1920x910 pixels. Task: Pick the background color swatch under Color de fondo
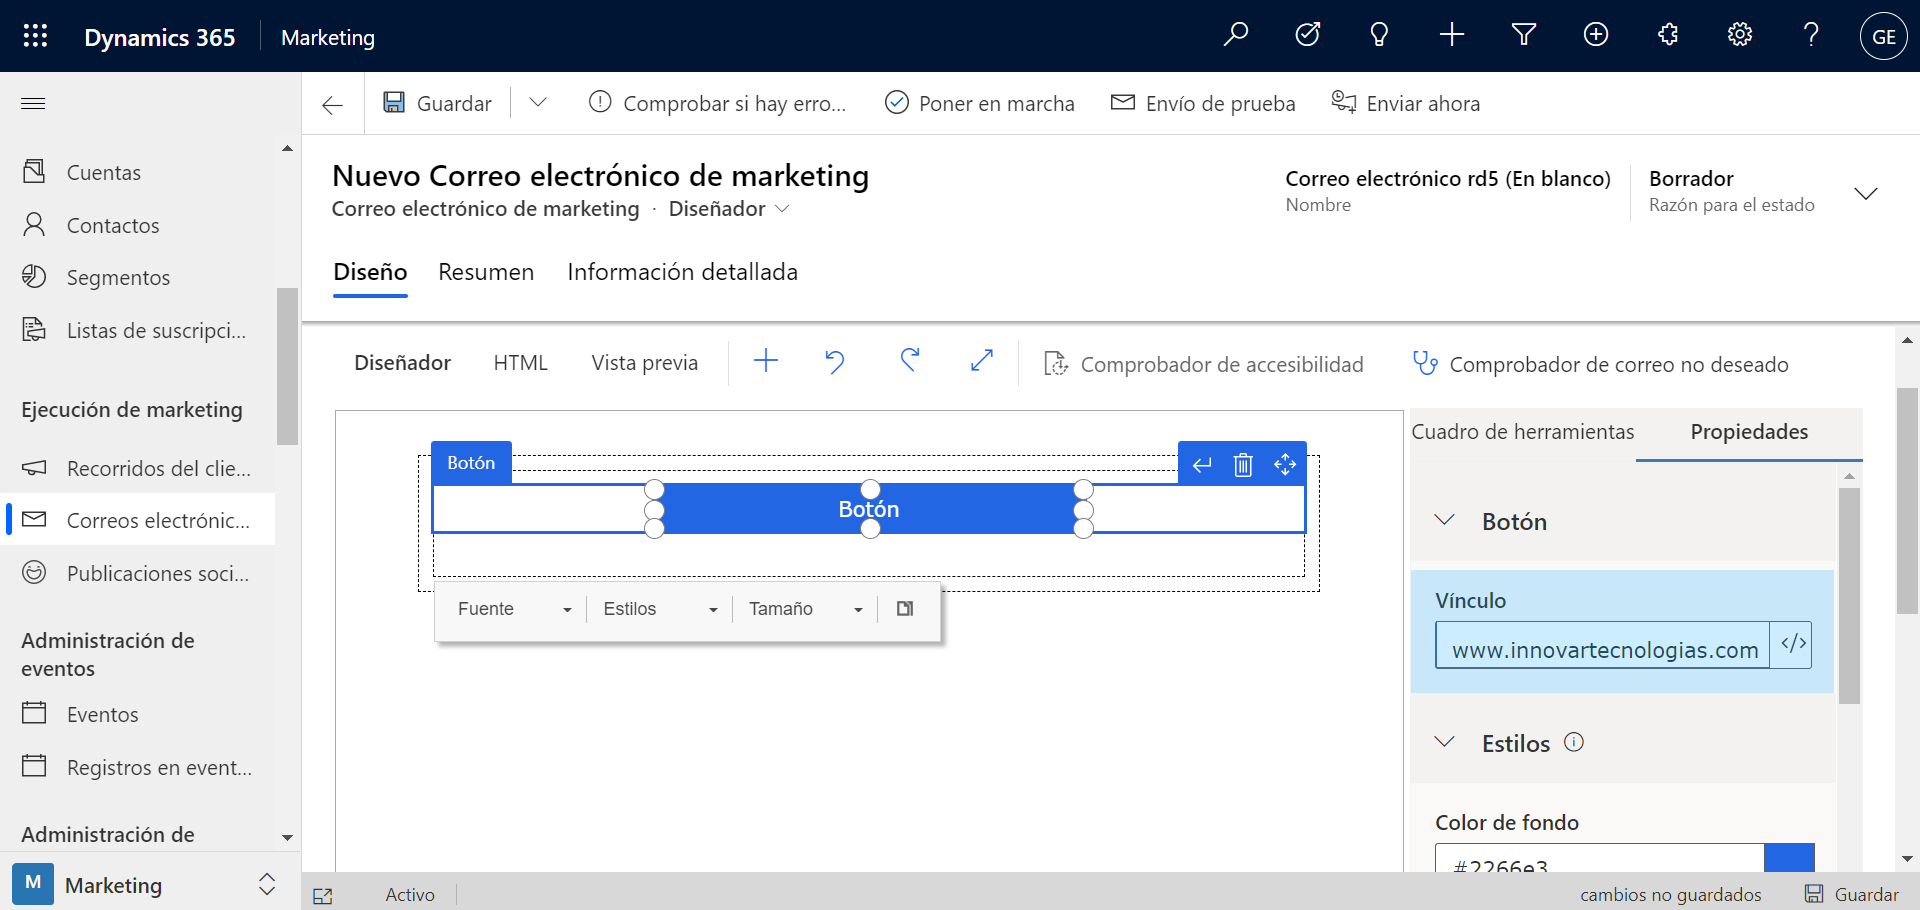pyautogui.click(x=1791, y=858)
